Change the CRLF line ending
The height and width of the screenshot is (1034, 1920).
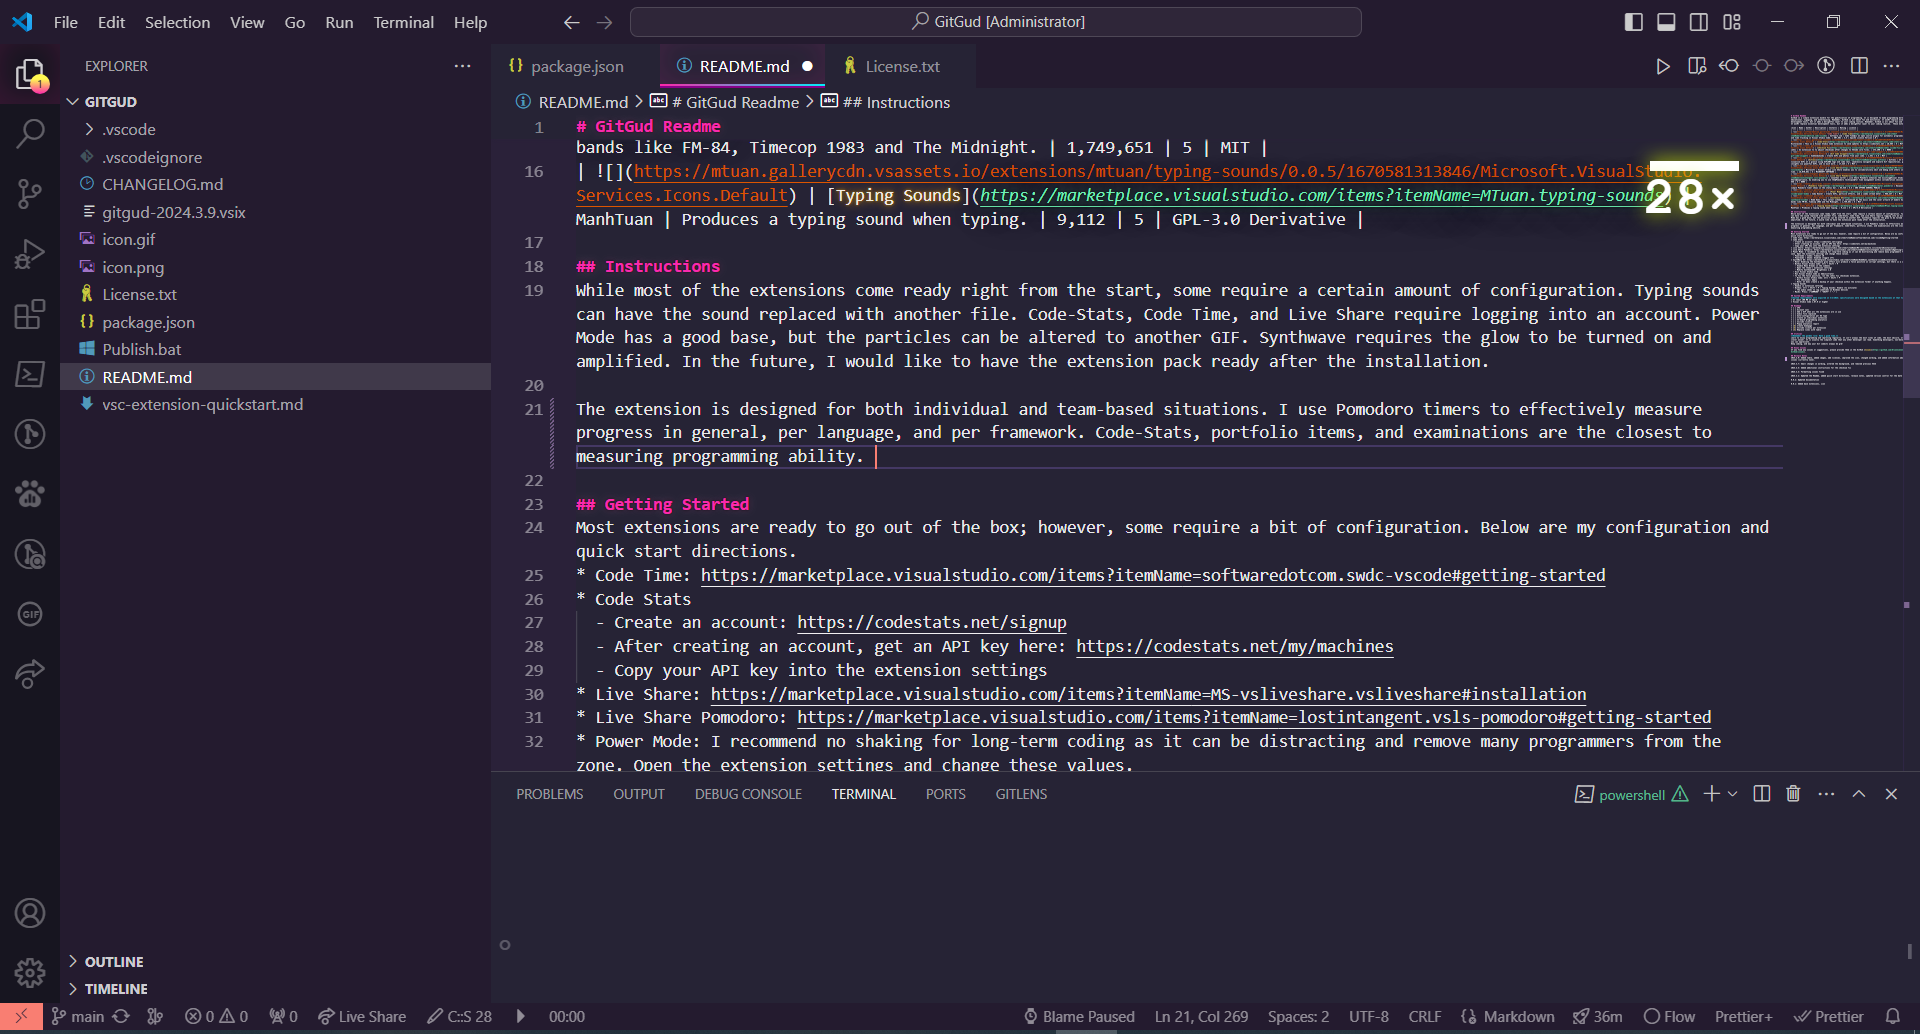point(1425,1016)
